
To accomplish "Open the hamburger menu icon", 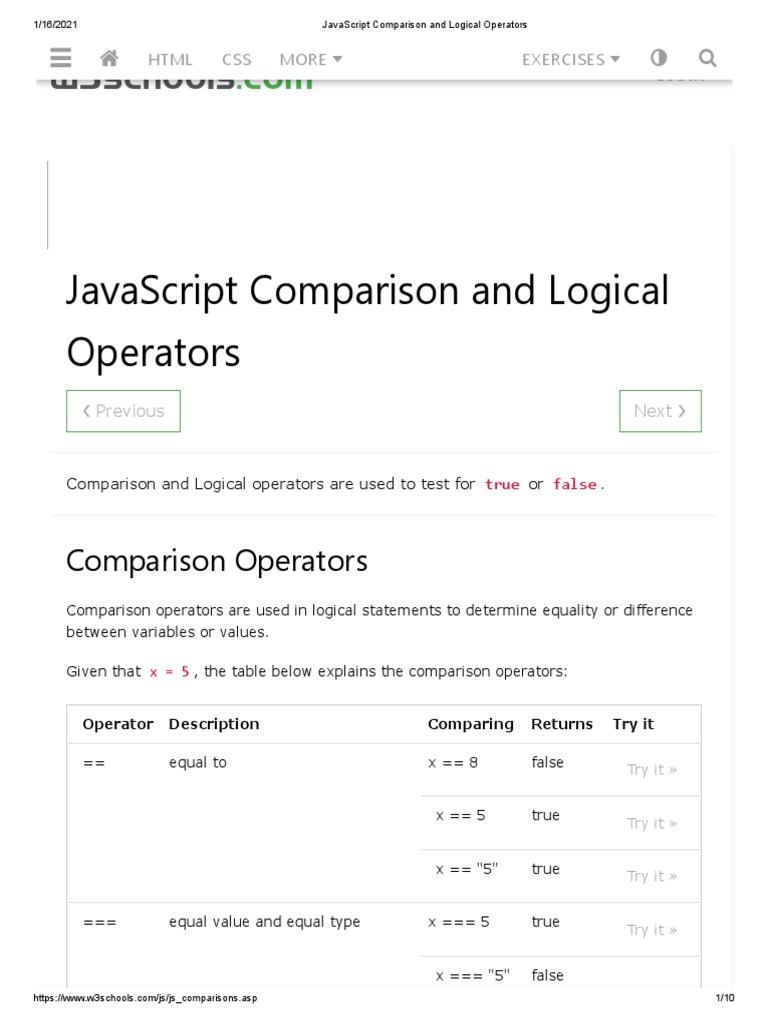I will pos(61,59).
